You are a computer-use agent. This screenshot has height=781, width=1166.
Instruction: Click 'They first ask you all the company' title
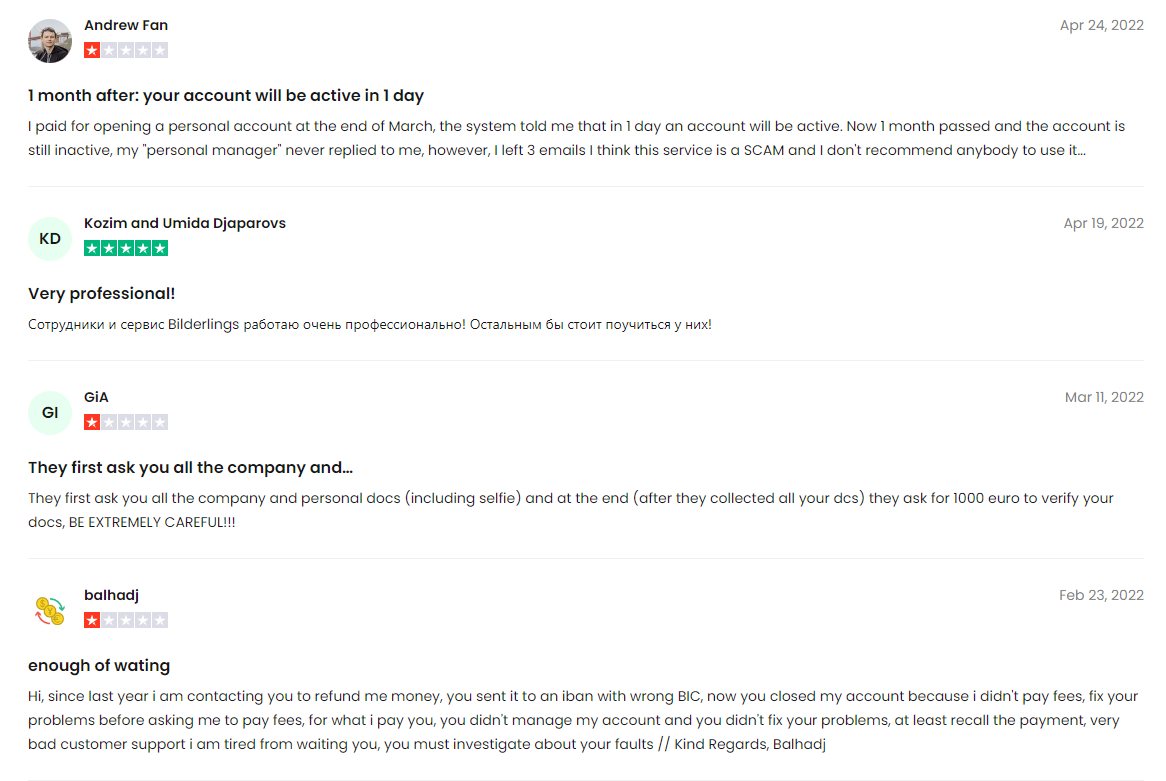click(190, 468)
